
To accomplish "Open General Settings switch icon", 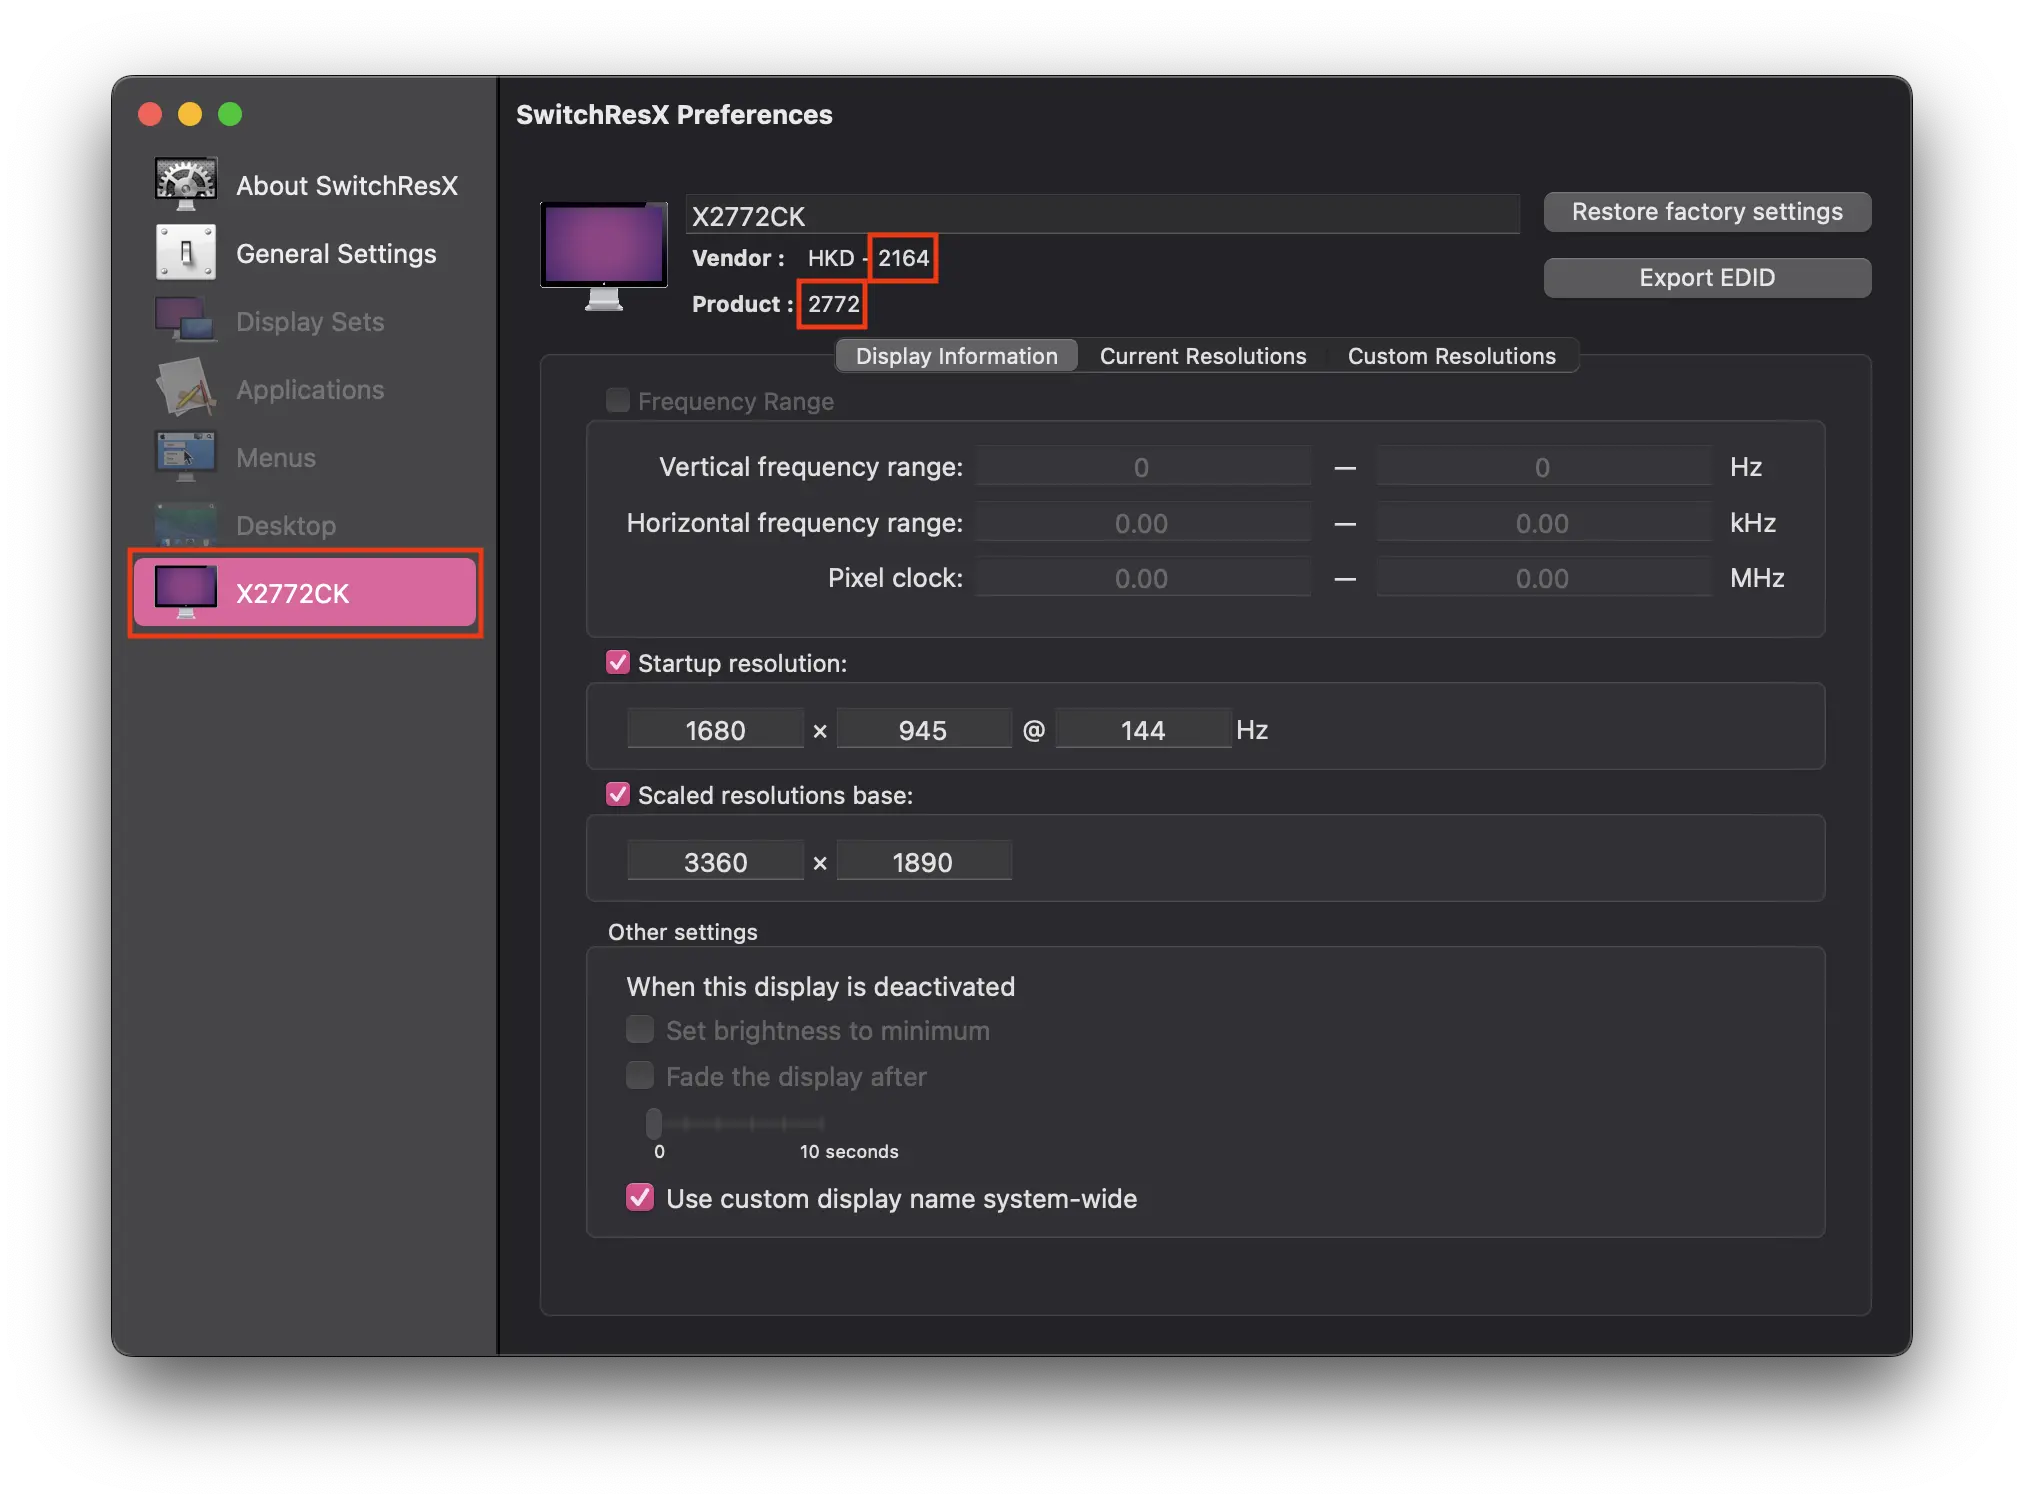I will coord(186,252).
